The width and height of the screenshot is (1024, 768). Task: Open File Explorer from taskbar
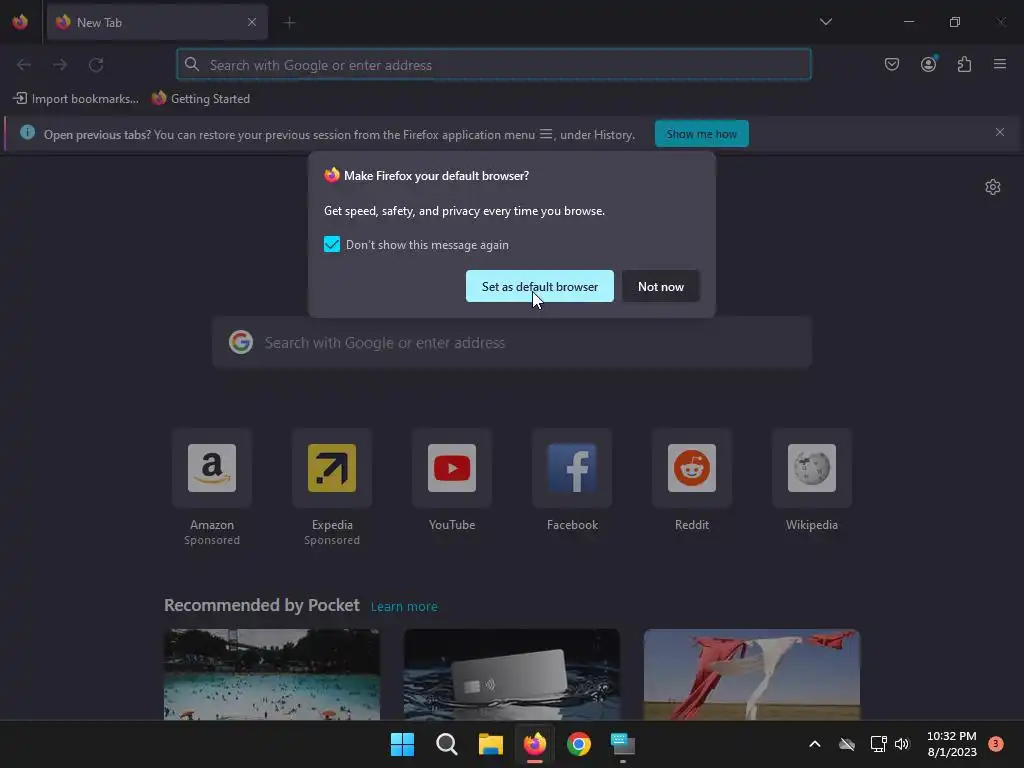pyautogui.click(x=490, y=744)
